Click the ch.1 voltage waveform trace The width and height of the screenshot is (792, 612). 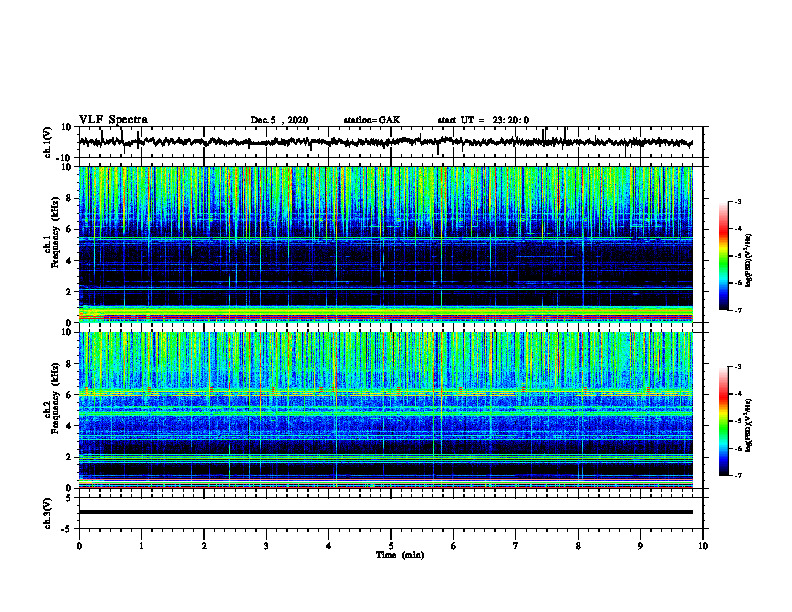click(x=385, y=142)
